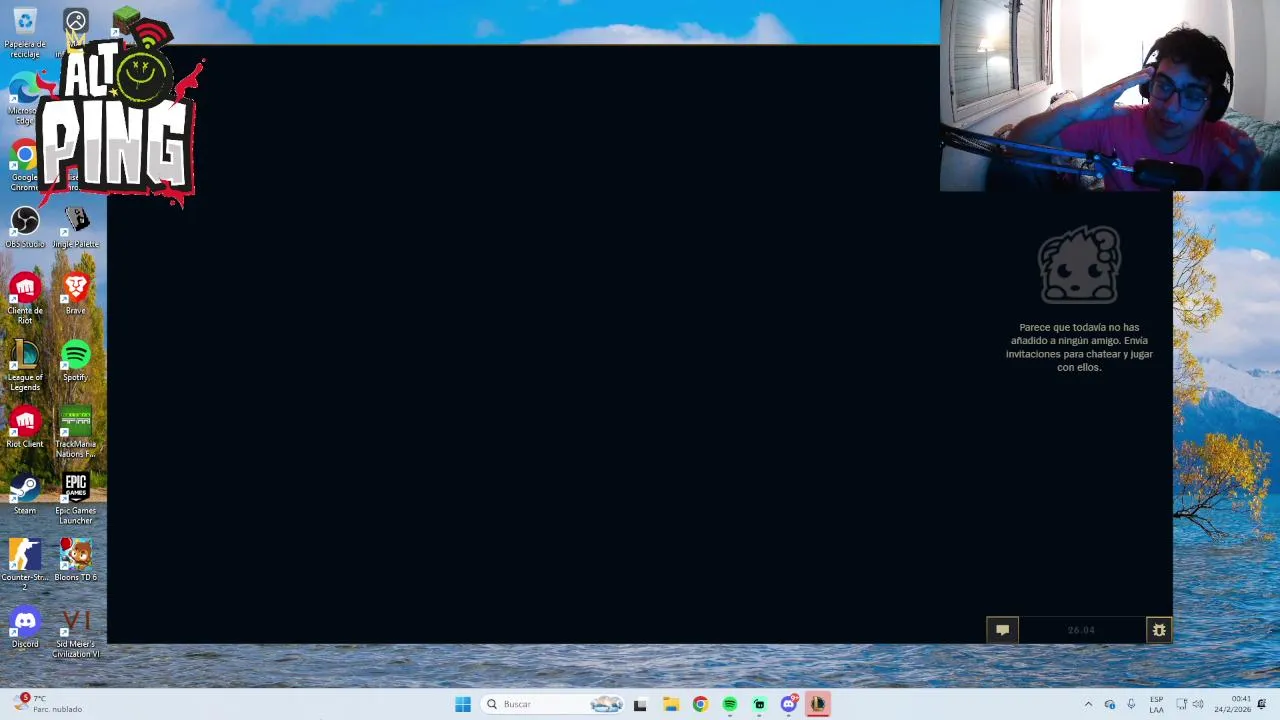Open Cliente de Riot desktop shortcut

[24, 299]
